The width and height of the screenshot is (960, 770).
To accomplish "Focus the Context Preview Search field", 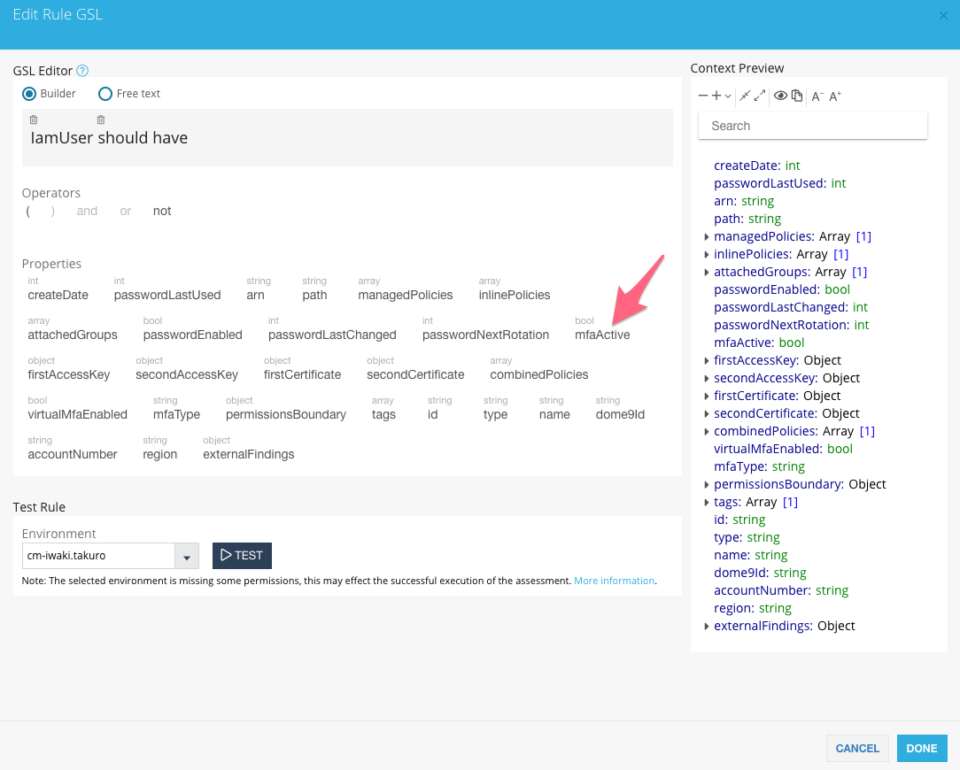I will point(812,125).
